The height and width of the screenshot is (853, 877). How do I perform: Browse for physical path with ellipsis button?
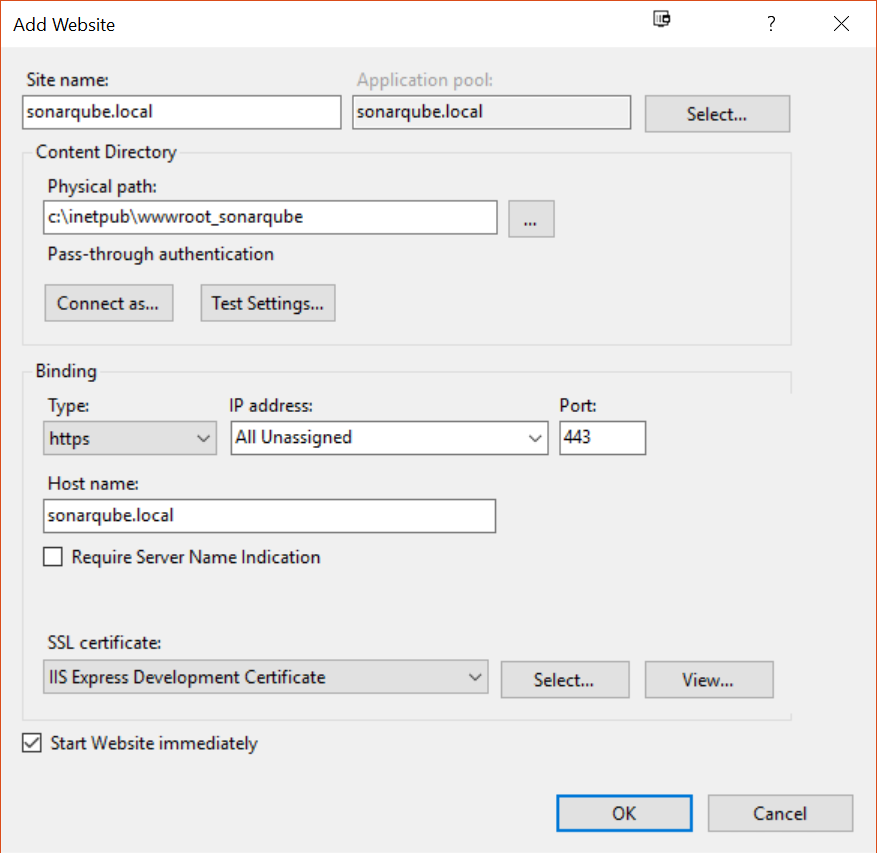tap(531, 219)
